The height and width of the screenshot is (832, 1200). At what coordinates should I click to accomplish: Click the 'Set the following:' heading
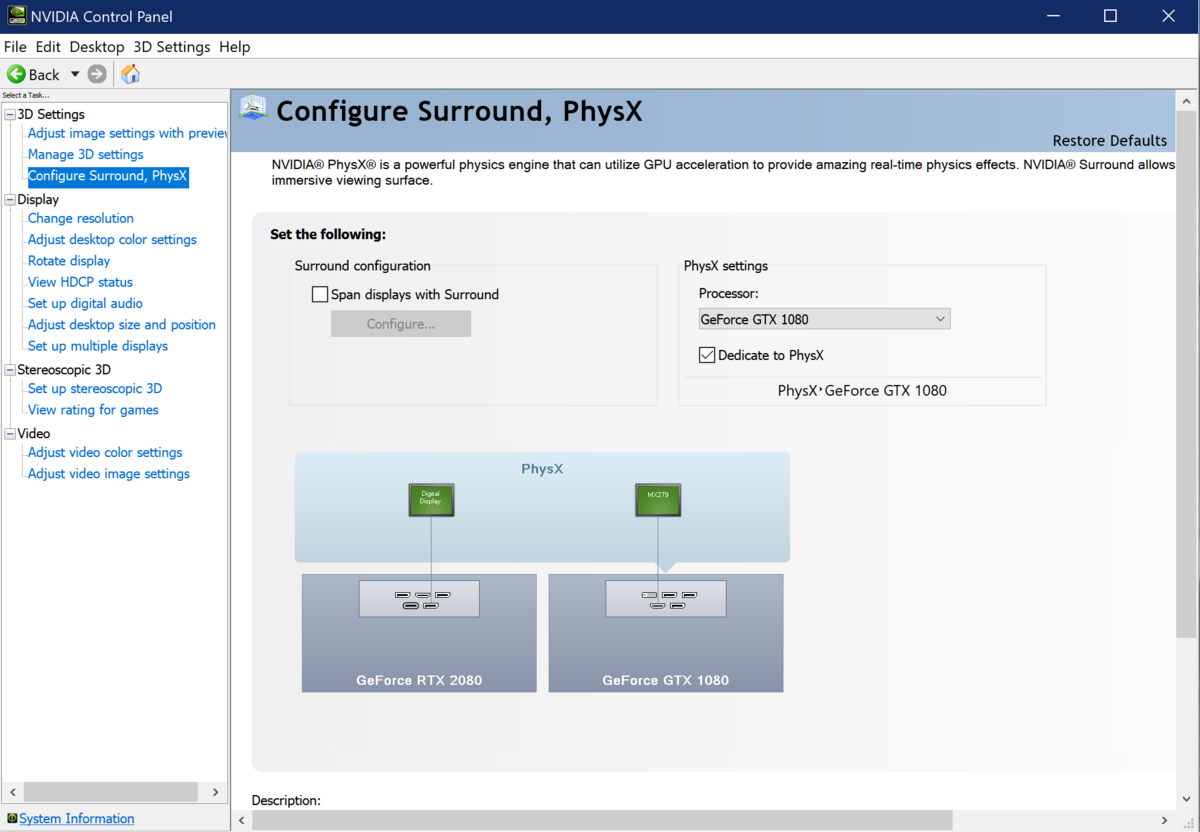(x=328, y=234)
